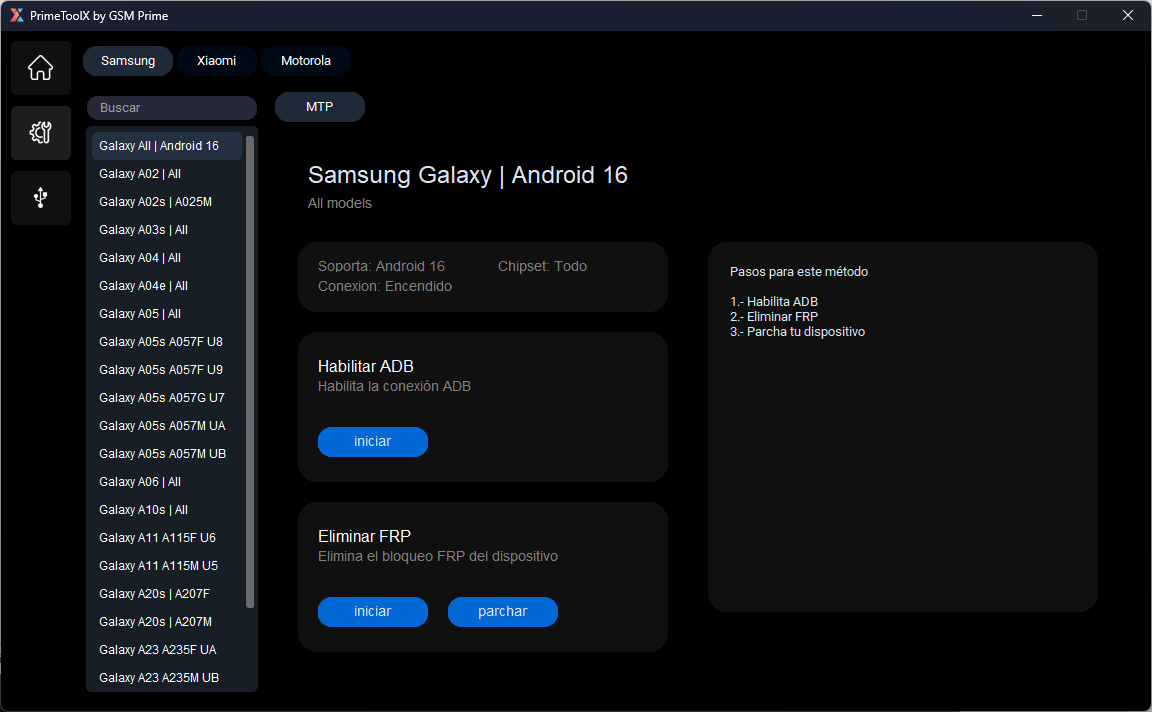
Task: Start Habilitar ADB with iniciar button
Action: tap(372, 441)
